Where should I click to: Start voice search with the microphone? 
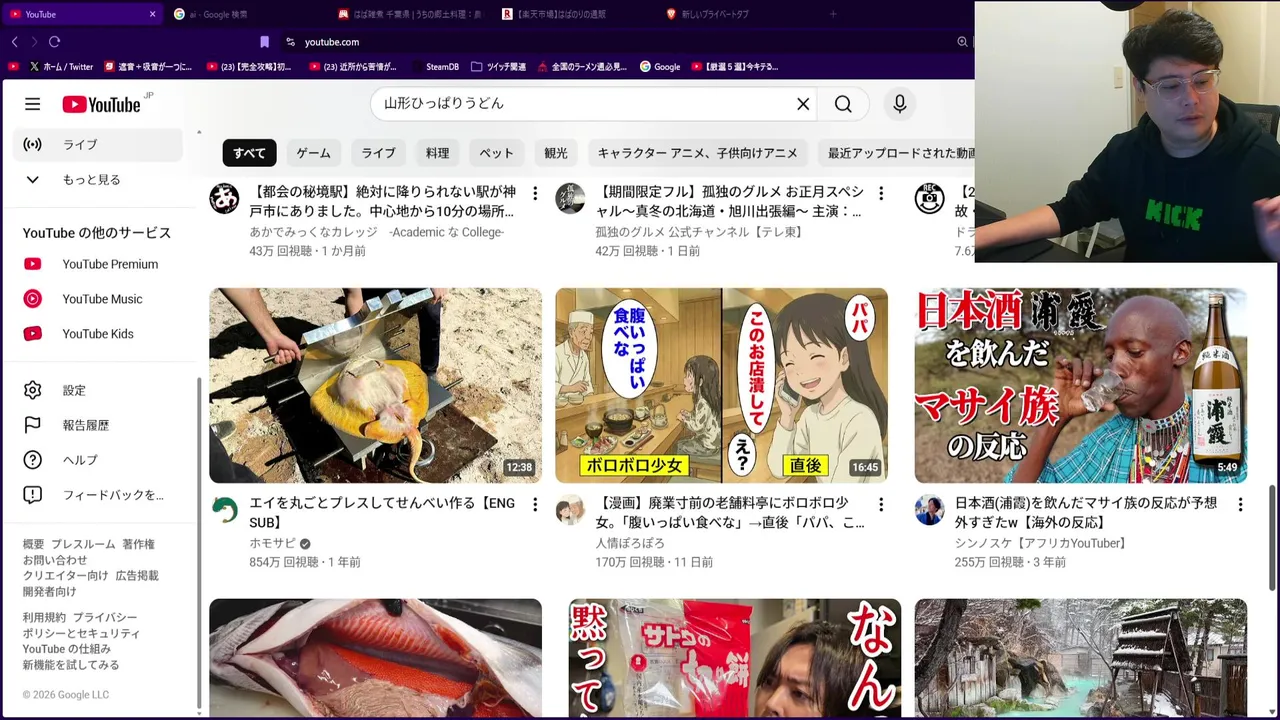pyautogui.click(x=899, y=104)
